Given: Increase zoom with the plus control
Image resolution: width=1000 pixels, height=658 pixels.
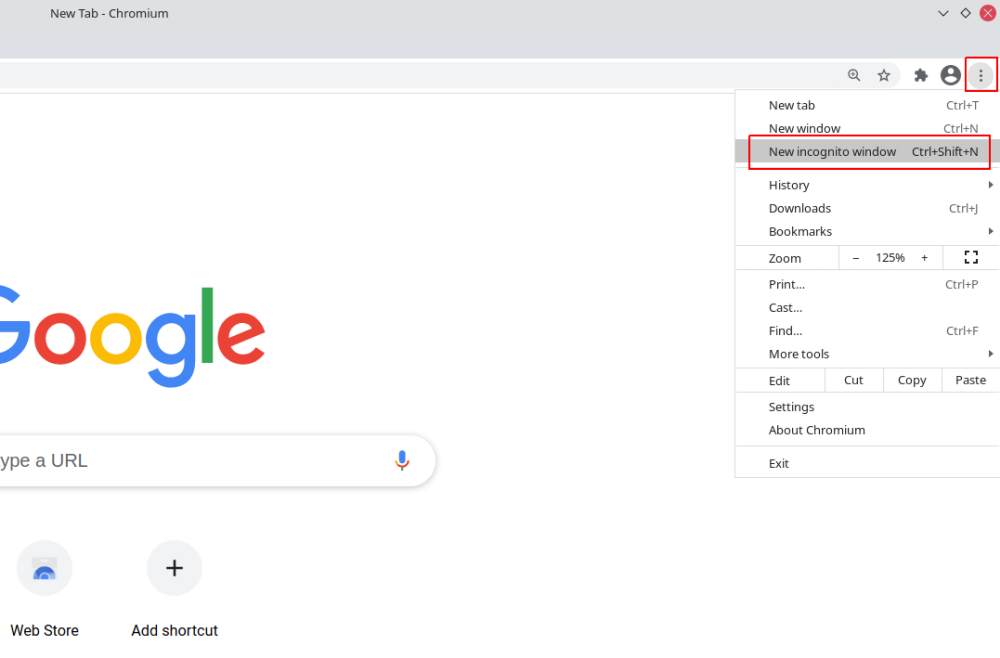Looking at the screenshot, I should coord(924,257).
